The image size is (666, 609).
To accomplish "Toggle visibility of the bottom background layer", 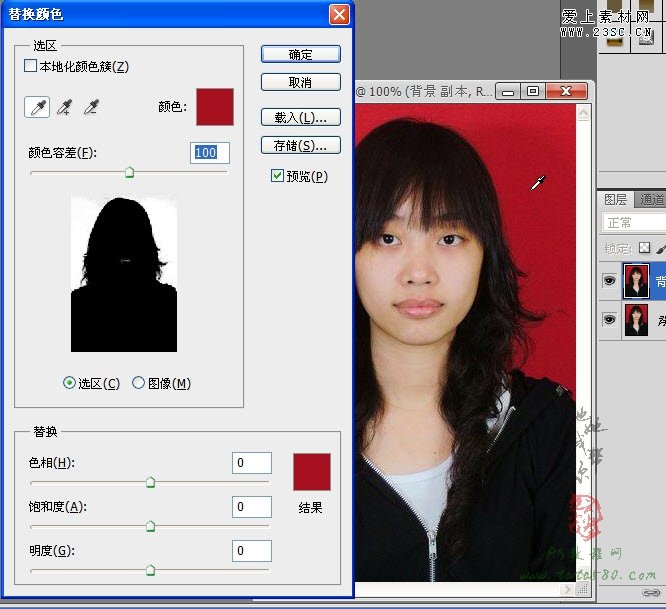I will [608, 320].
